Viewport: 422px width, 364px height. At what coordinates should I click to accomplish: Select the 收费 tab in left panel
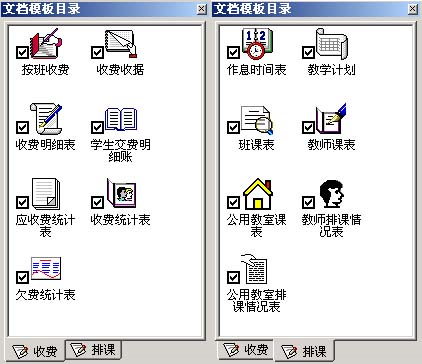[35, 351]
